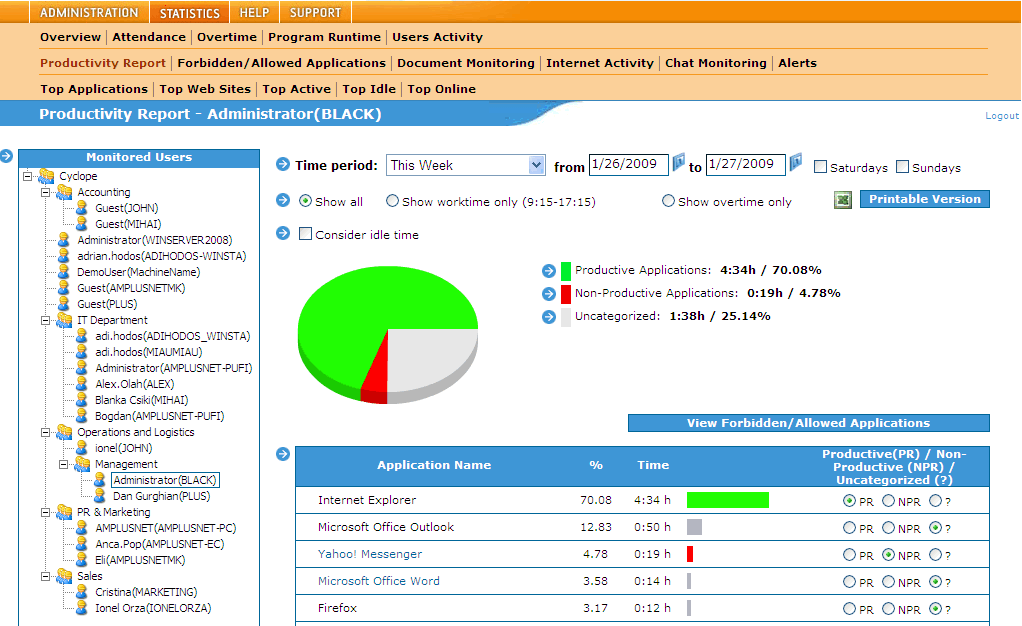Click the arrow icon left of Monitored Users
The image size is (1022, 626).
pos(6,156)
